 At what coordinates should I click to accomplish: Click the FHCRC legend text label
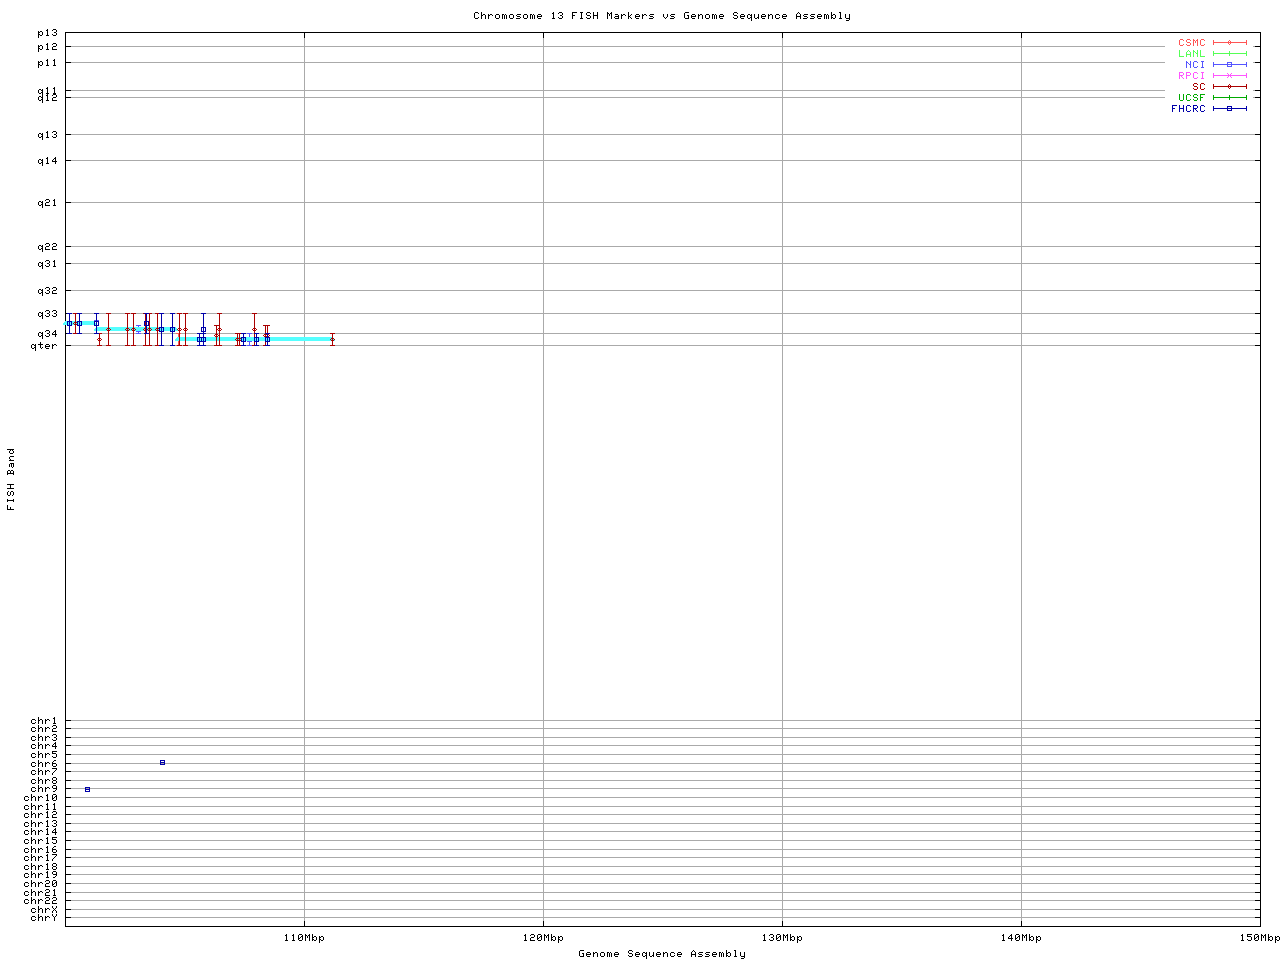[1188, 109]
